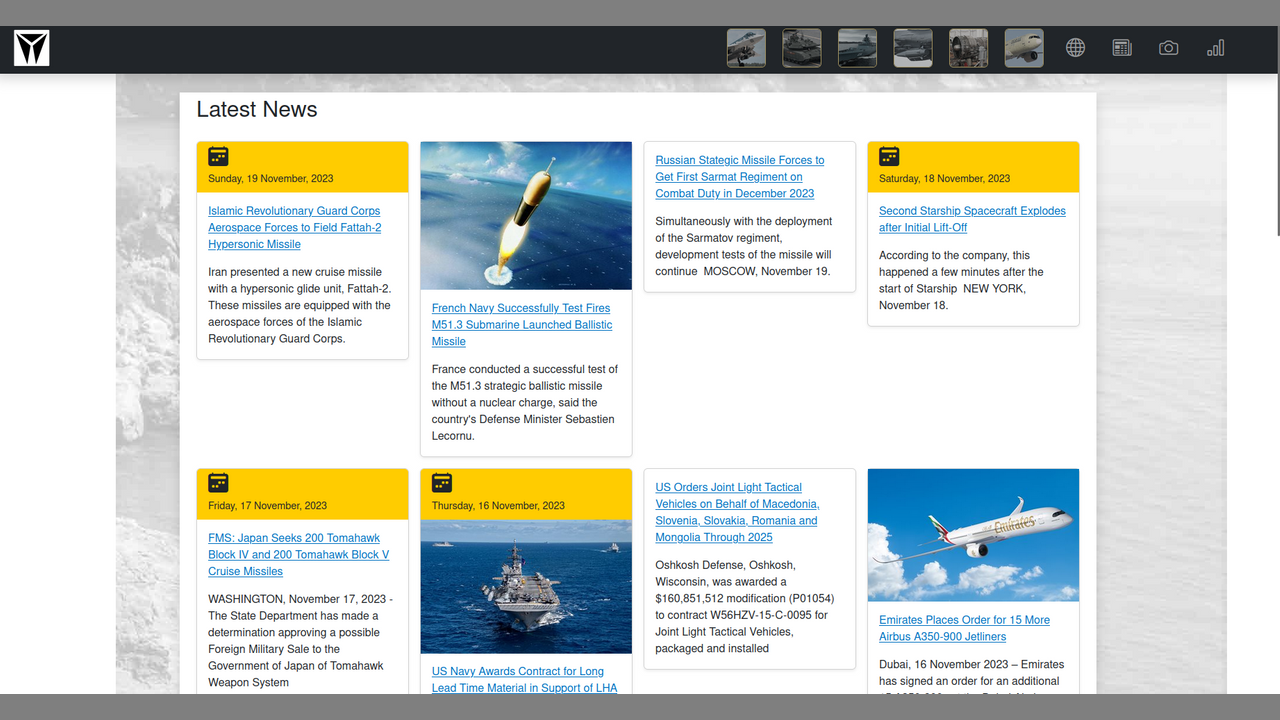
Task: Click the news icon in the header
Action: [1122, 48]
